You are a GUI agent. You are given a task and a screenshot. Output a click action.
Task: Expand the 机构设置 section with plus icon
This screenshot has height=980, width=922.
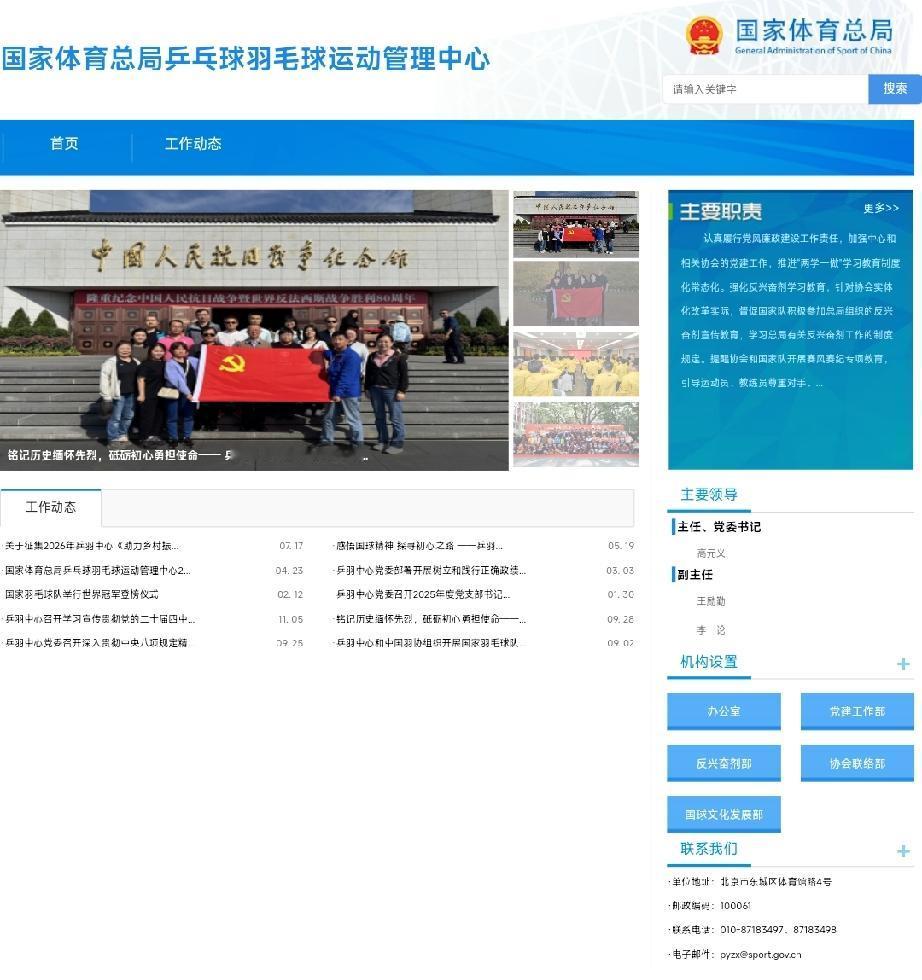(903, 664)
